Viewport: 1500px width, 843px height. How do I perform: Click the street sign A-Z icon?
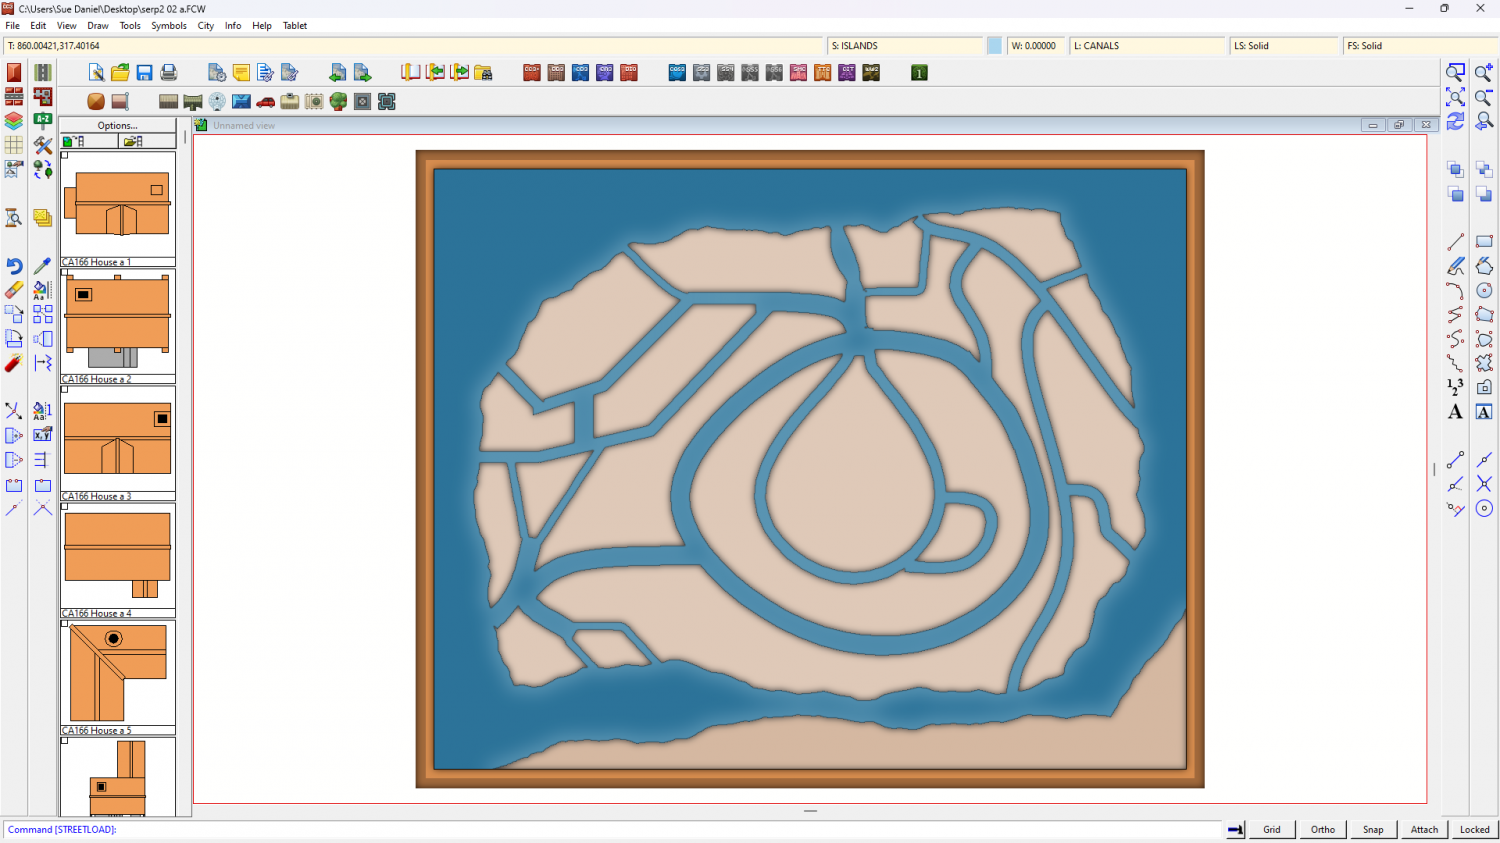click(43, 121)
